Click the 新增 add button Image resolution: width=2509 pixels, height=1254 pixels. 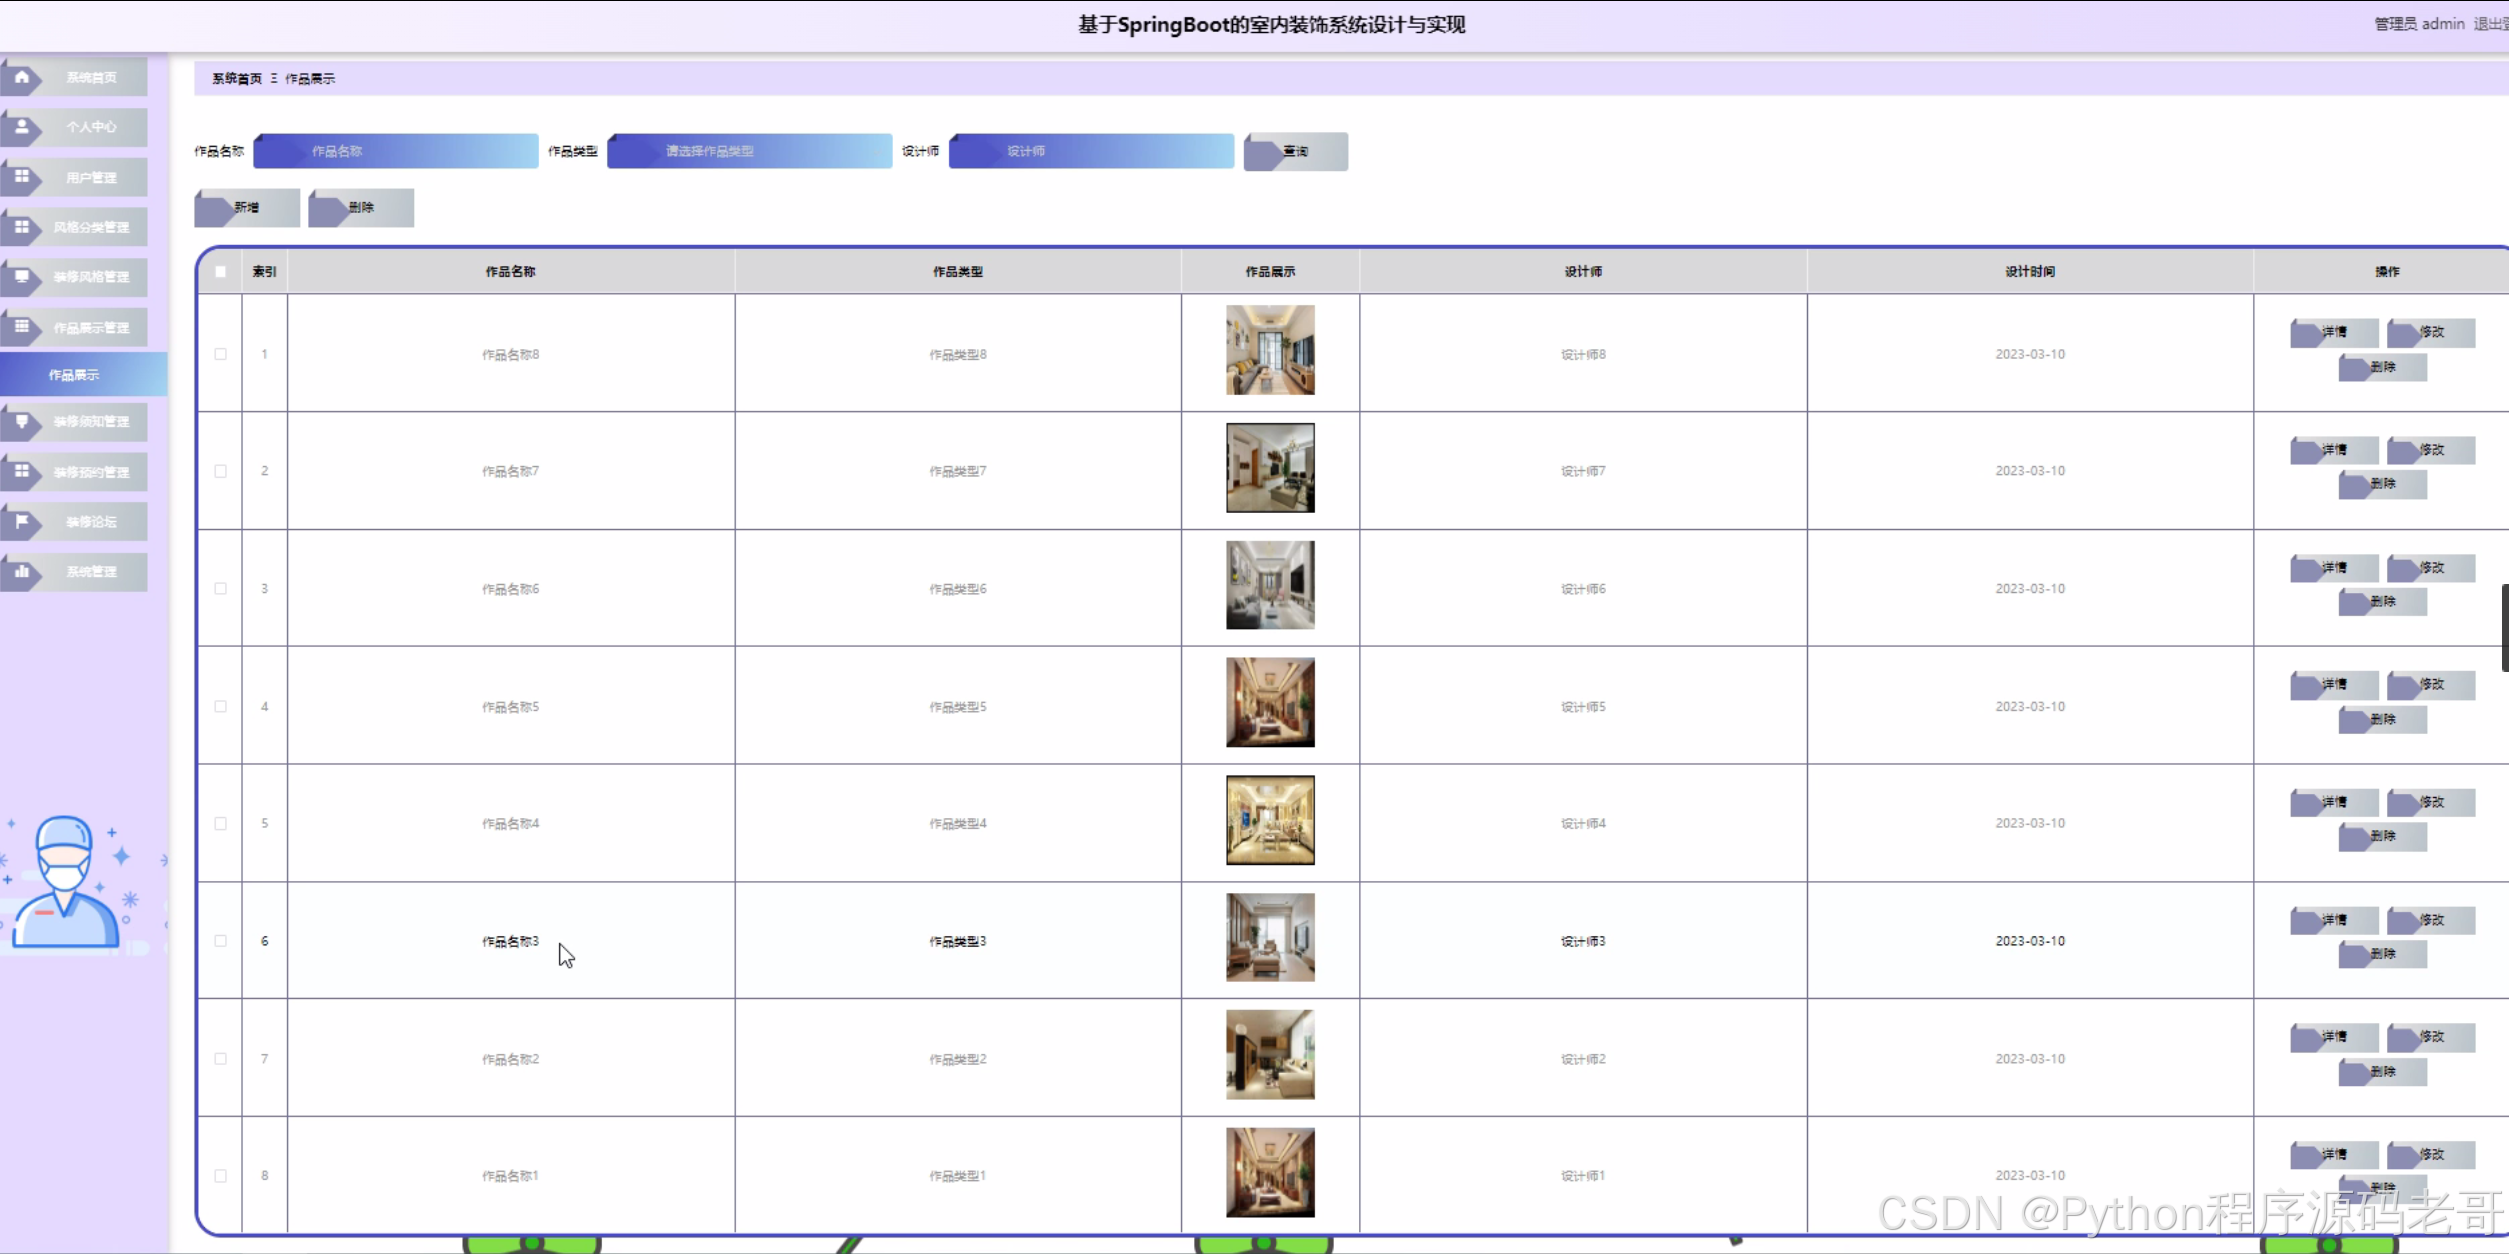(247, 207)
